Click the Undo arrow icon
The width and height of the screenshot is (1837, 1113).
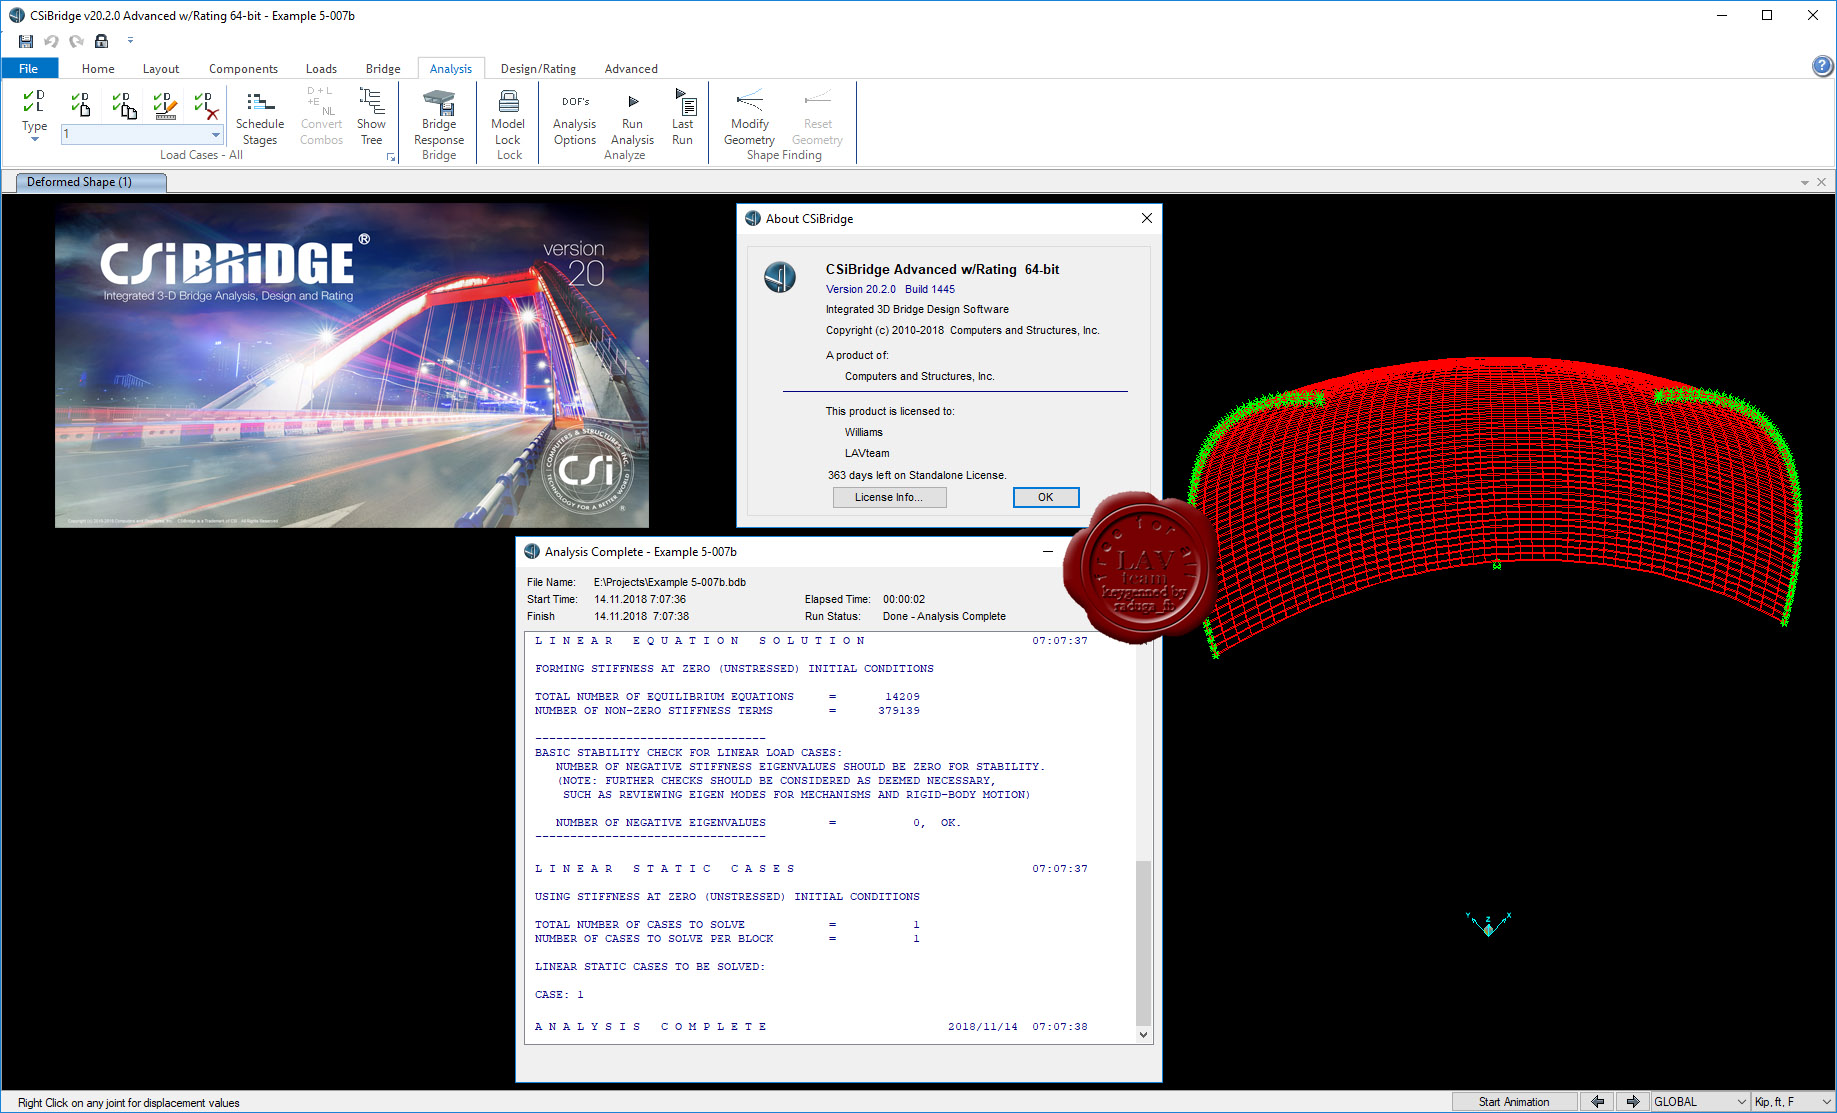tap(51, 41)
